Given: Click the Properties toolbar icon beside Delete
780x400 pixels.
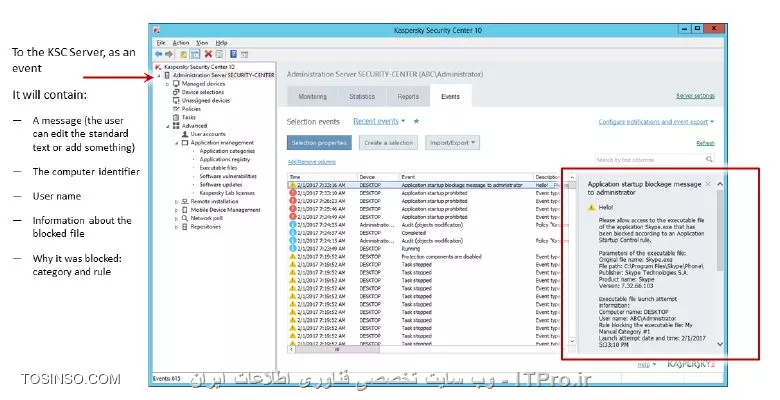Looking at the screenshot, I should [x=219, y=54].
